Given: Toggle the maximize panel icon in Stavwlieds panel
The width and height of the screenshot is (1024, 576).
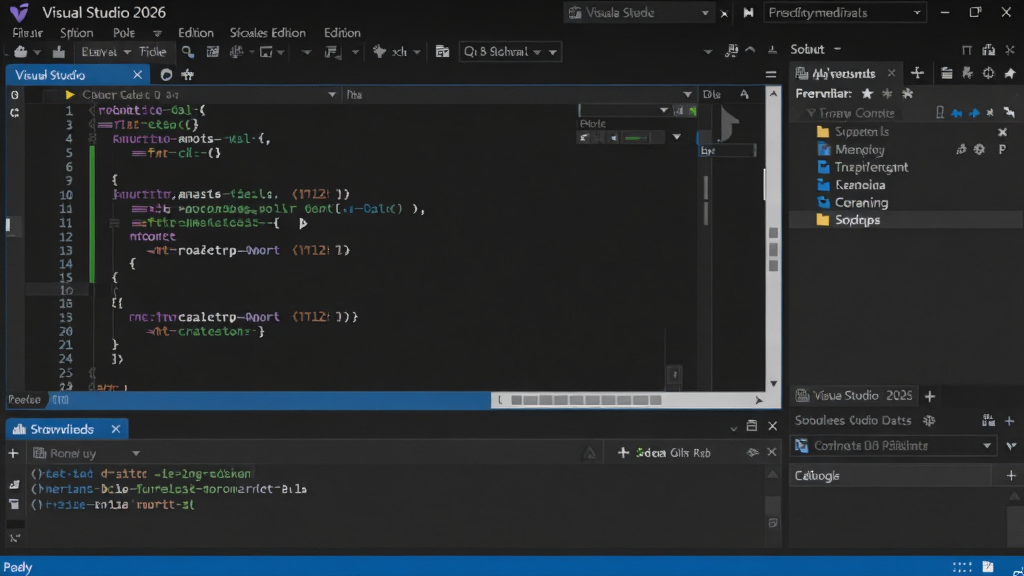Looking at the screenshot, I should [x=752, y=426].
